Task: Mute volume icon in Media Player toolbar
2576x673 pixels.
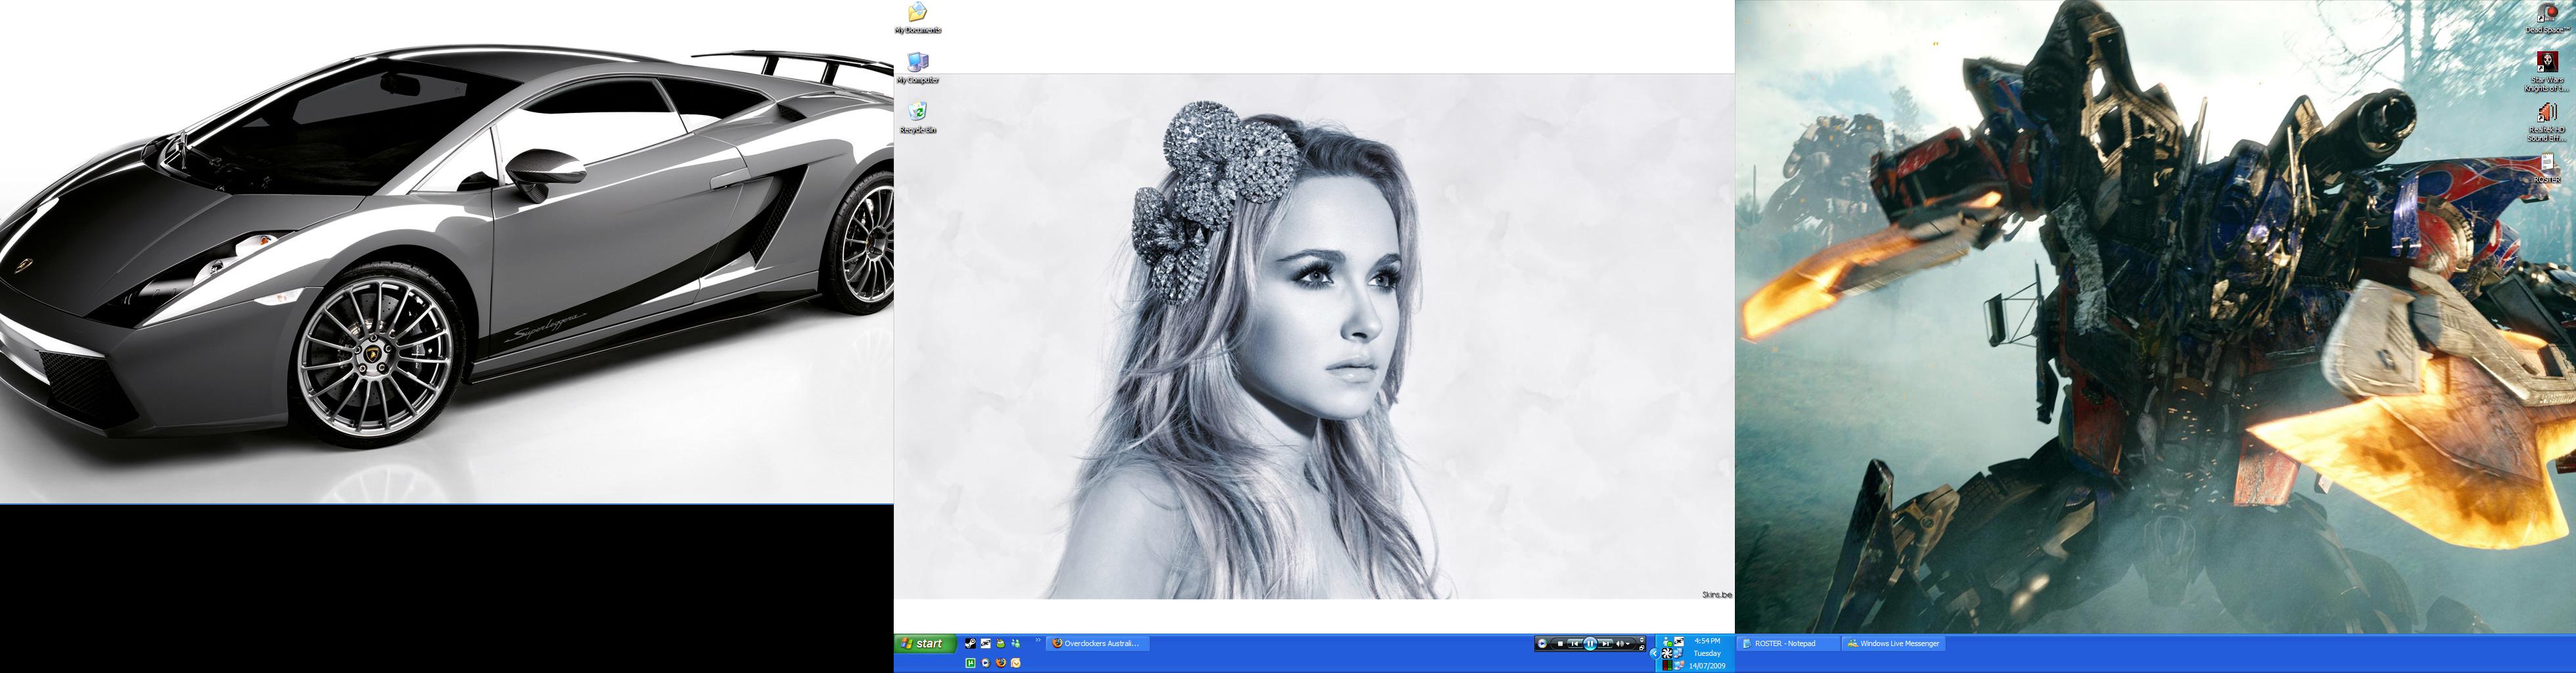Action: coord(1620,644)
